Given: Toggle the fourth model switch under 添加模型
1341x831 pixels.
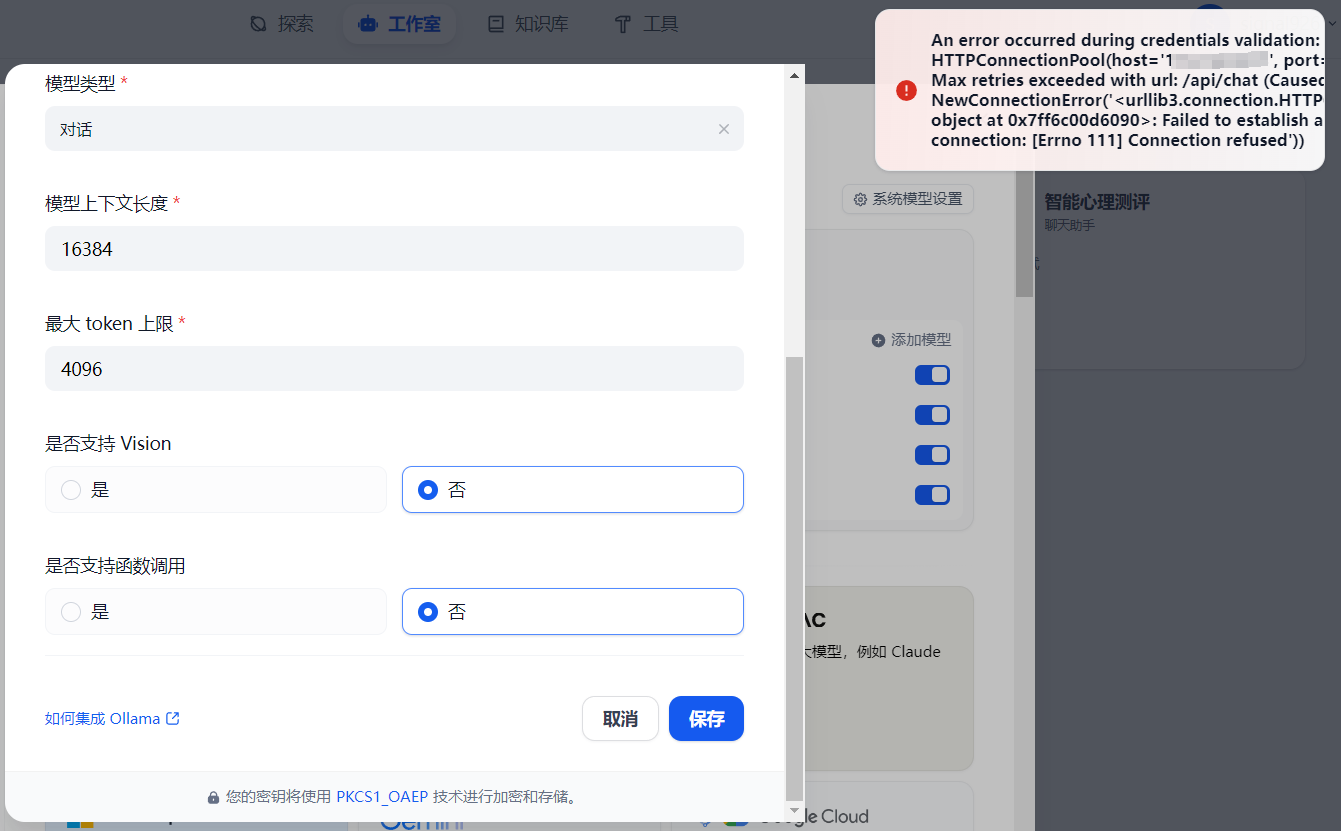Looking at the screenshot, I should (932, 495).
